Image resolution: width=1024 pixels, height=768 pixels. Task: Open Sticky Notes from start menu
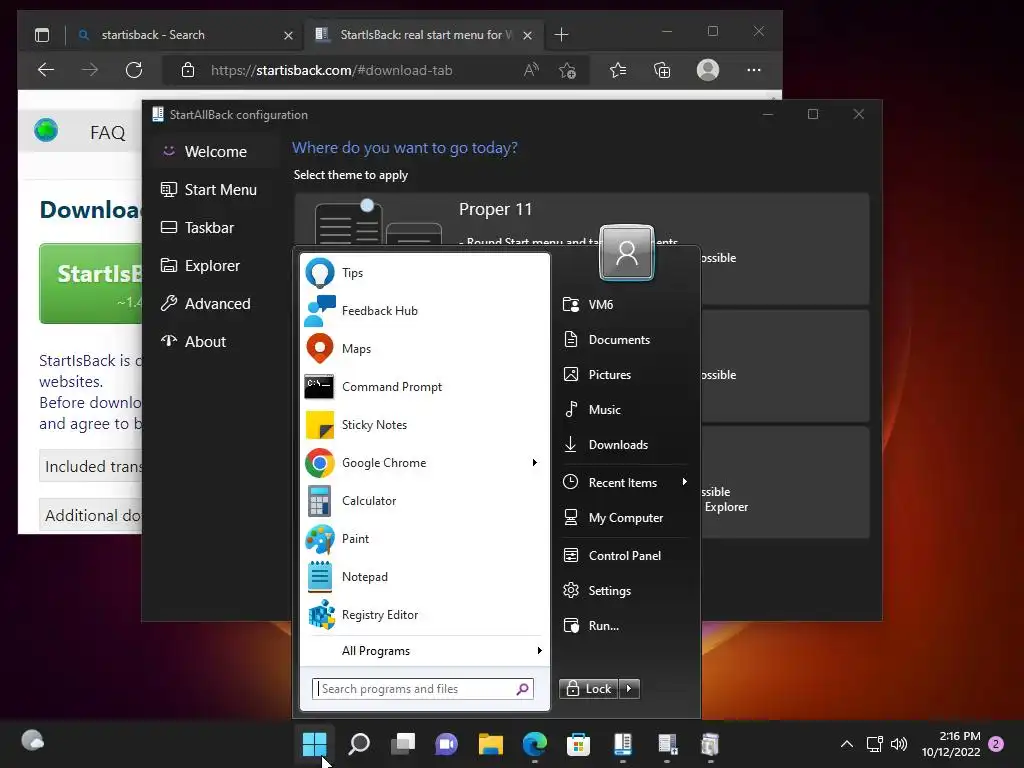[x=424, y=424]
